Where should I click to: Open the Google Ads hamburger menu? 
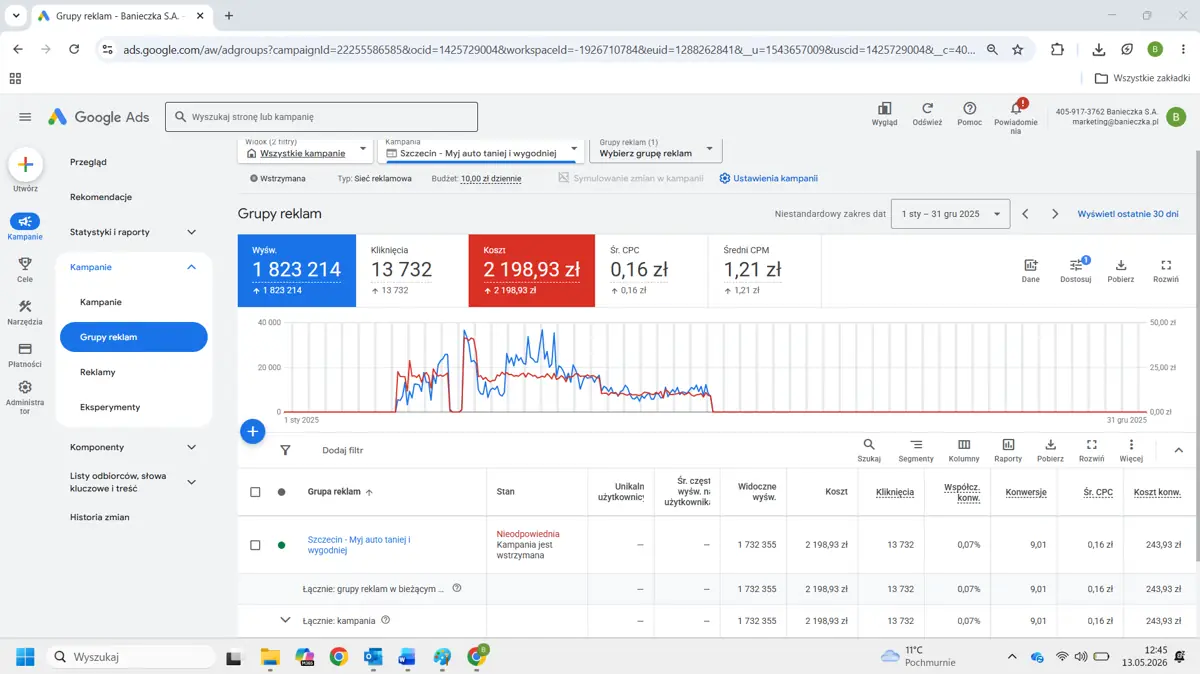(x=25, y=117)
